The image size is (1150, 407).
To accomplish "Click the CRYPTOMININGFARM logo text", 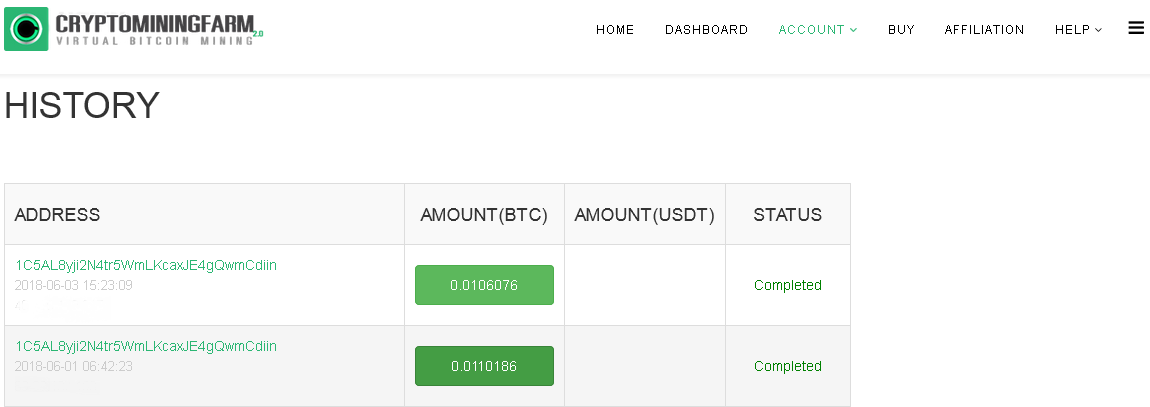I will 155,23.
